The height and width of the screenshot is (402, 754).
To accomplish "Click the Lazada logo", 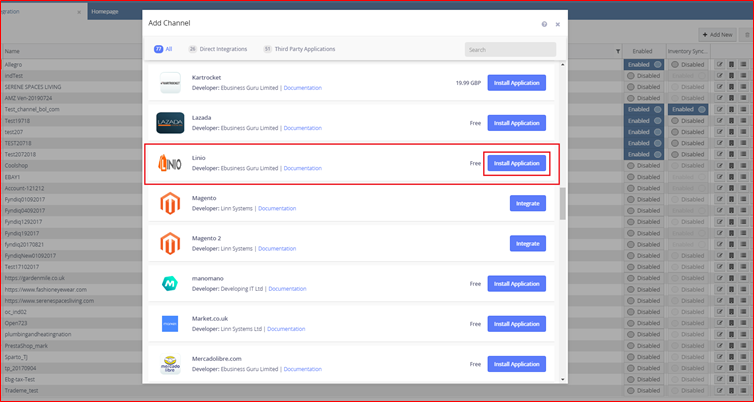I will coord(170,123).
